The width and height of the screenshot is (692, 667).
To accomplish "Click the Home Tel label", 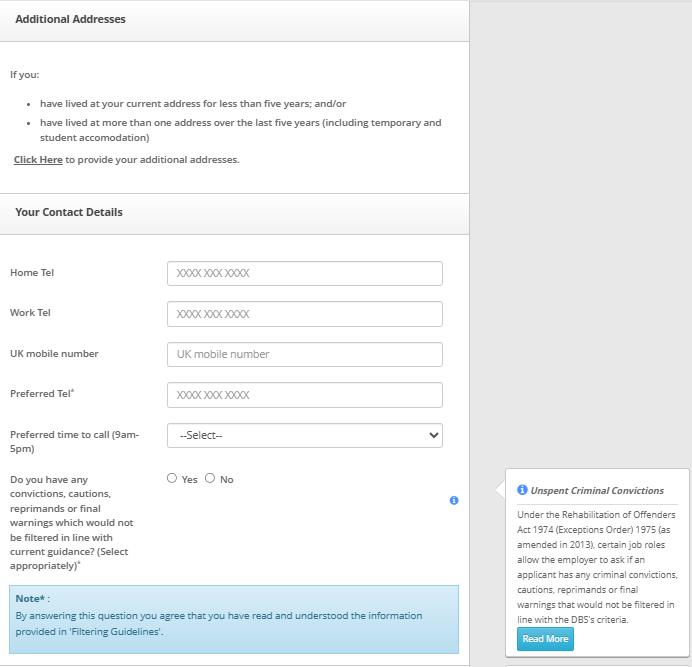I will point(32,273).
